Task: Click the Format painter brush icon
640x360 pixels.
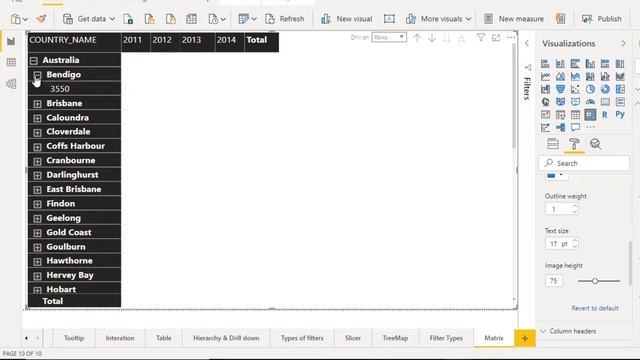Action: (x=41, y=19)
